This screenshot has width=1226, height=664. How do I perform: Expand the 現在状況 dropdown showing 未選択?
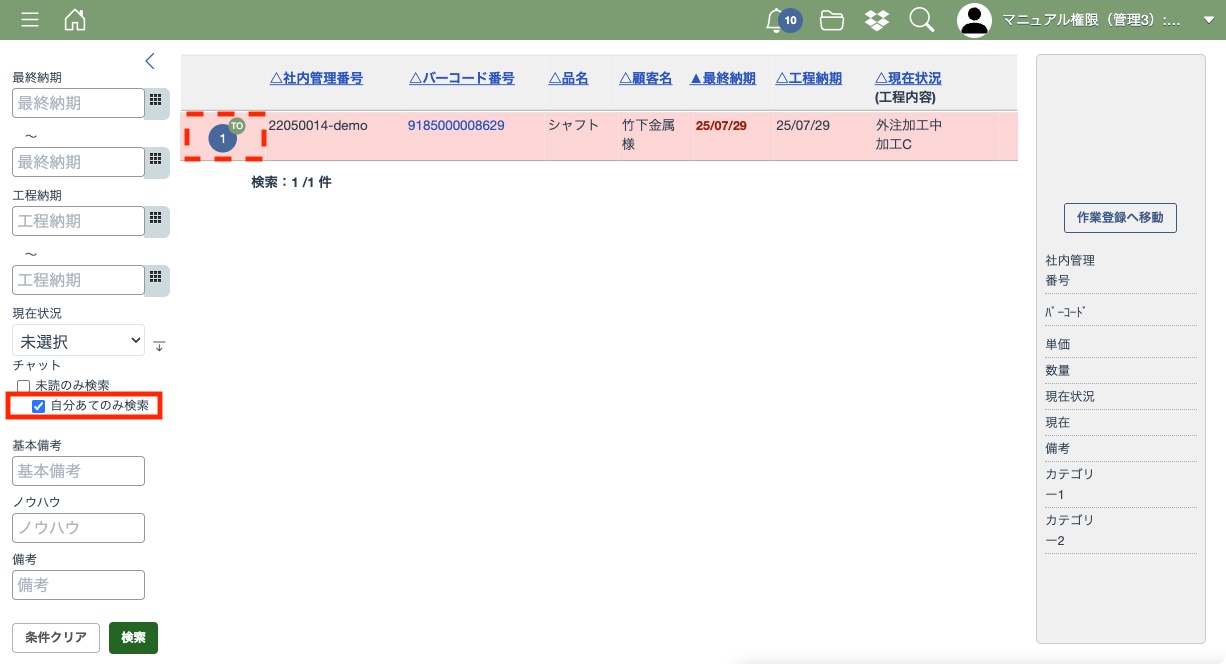(79, 341)
